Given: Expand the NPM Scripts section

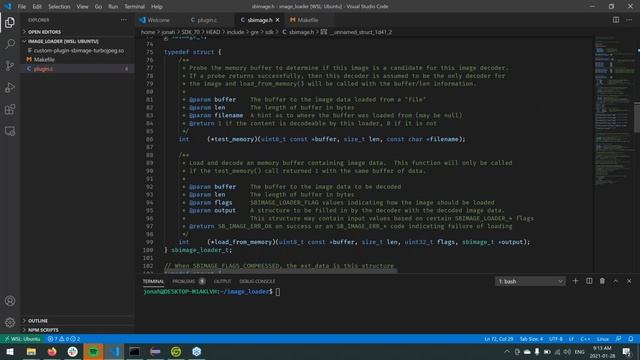Looking at the screenshot, I should (x=78, y=330).
